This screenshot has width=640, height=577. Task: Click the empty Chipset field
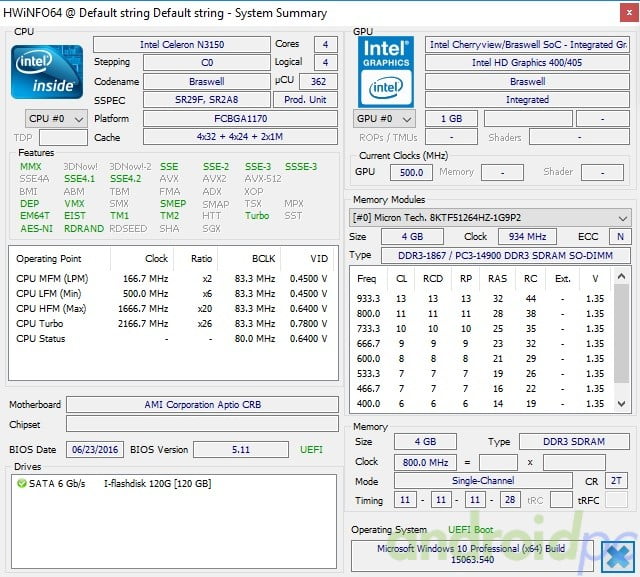[x=202, y=424]
